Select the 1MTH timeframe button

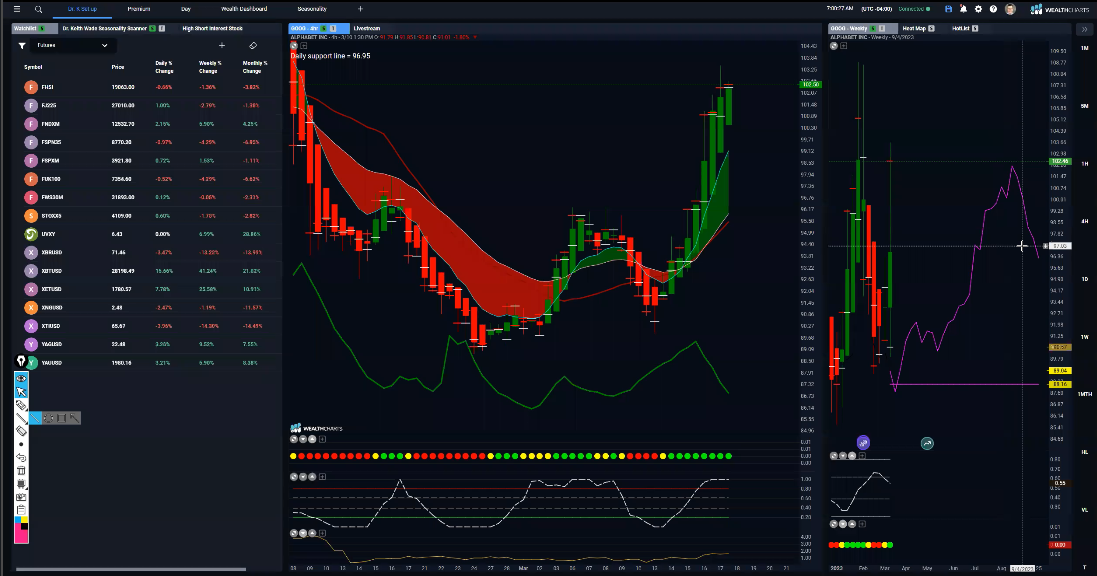pyautogui.click(x=1085, y=394)
